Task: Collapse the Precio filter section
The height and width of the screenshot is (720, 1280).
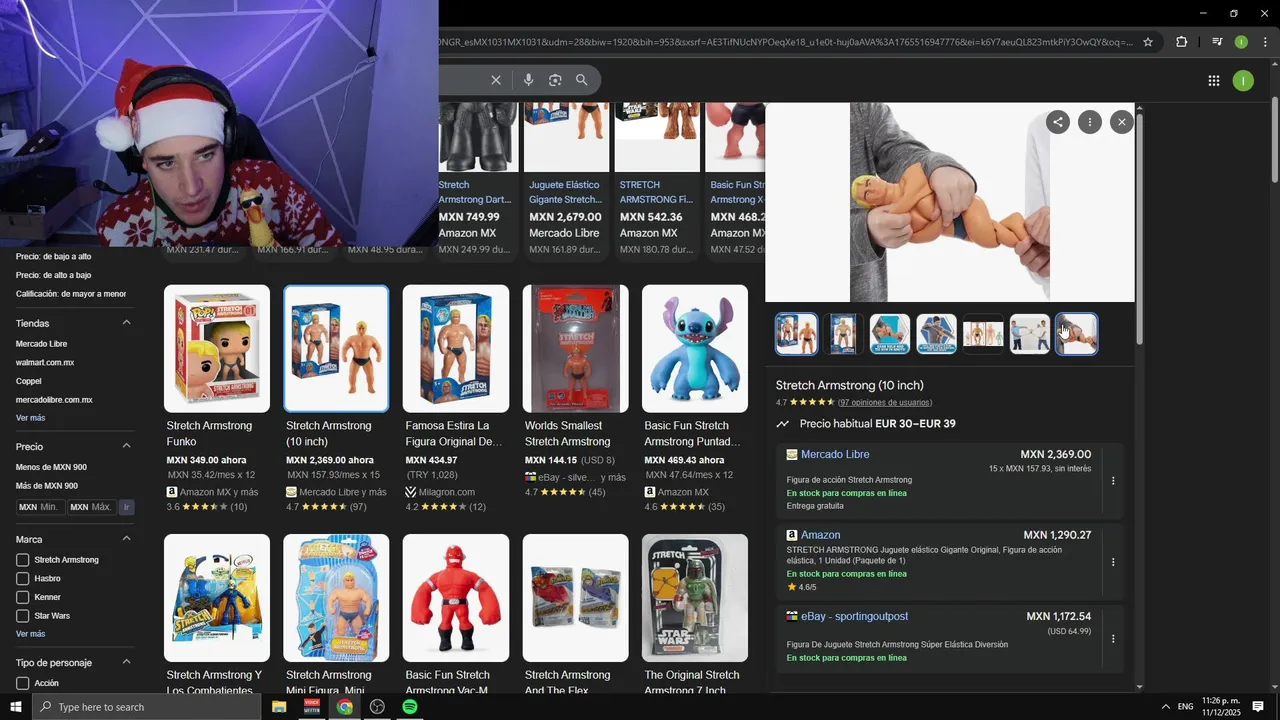Action: [126, 446]
